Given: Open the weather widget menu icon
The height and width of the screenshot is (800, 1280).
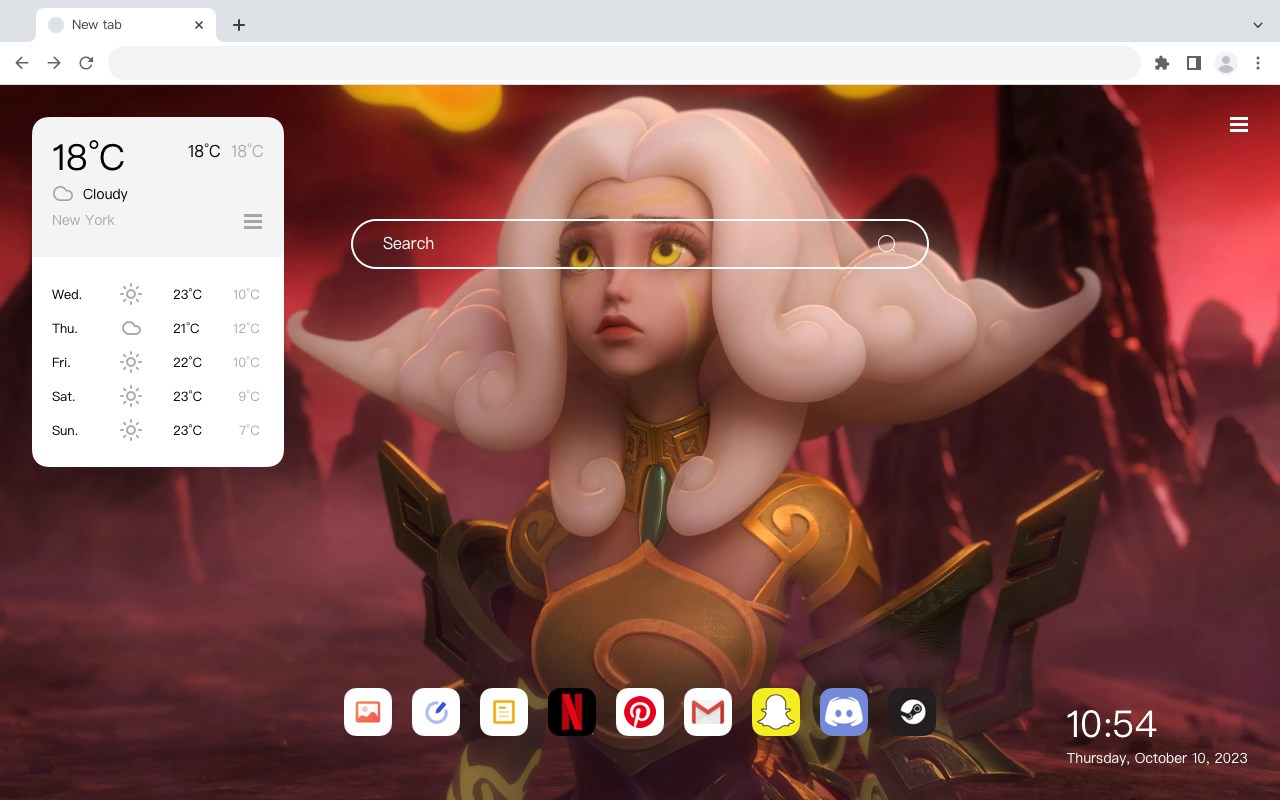Looking at the screenshot, I should [253, 221].
